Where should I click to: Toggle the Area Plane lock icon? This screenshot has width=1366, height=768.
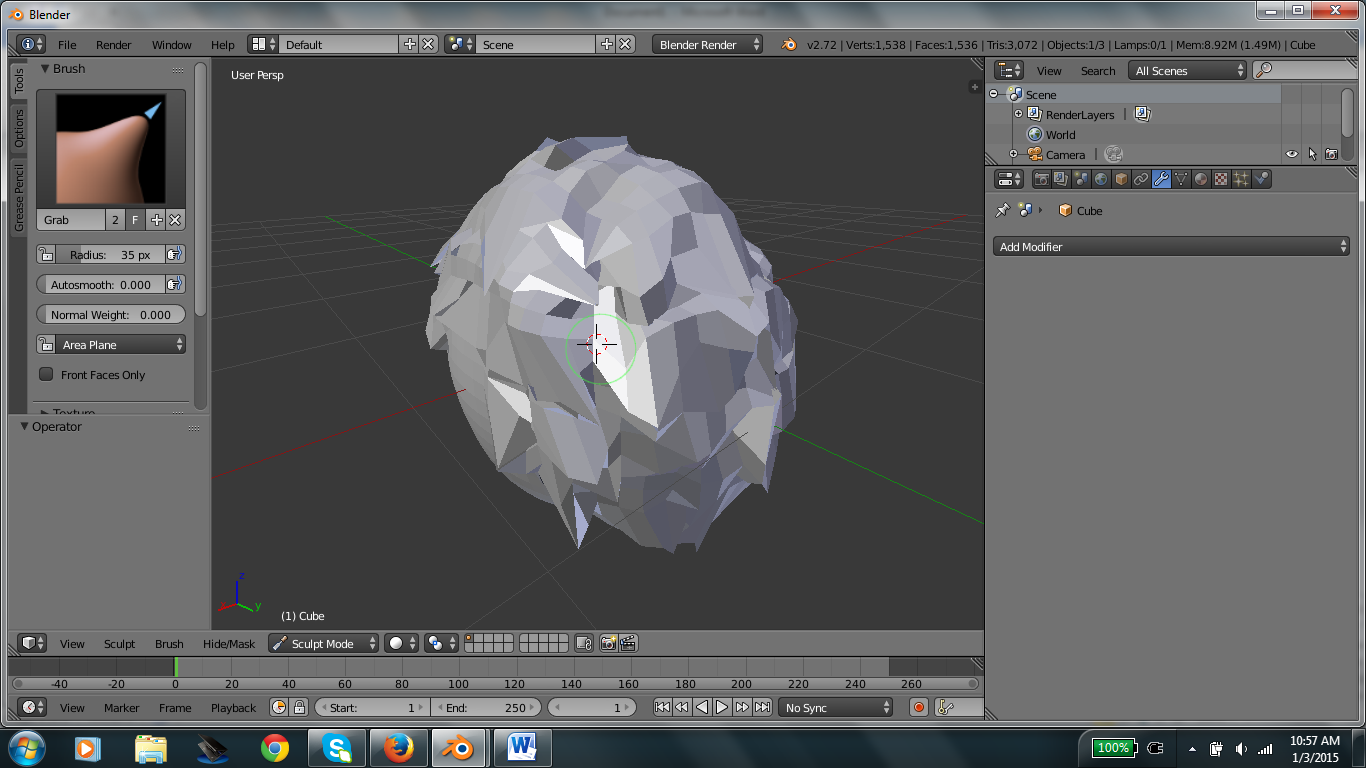pyautogui.click(x=46, y=344)
